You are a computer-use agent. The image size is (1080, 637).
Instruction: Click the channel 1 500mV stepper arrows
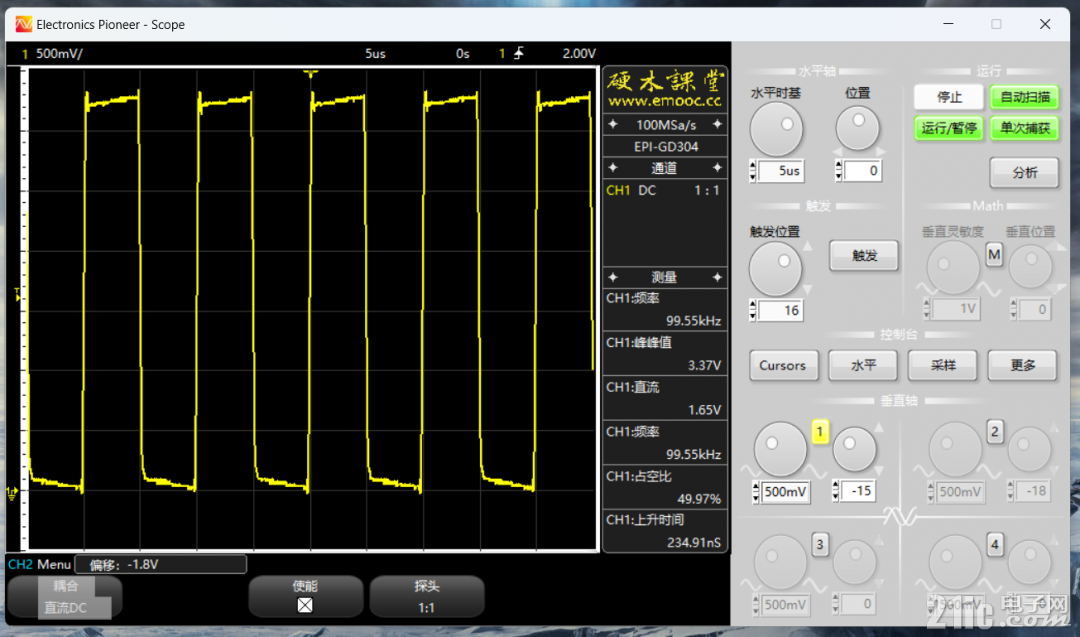[x=756, y=492]
